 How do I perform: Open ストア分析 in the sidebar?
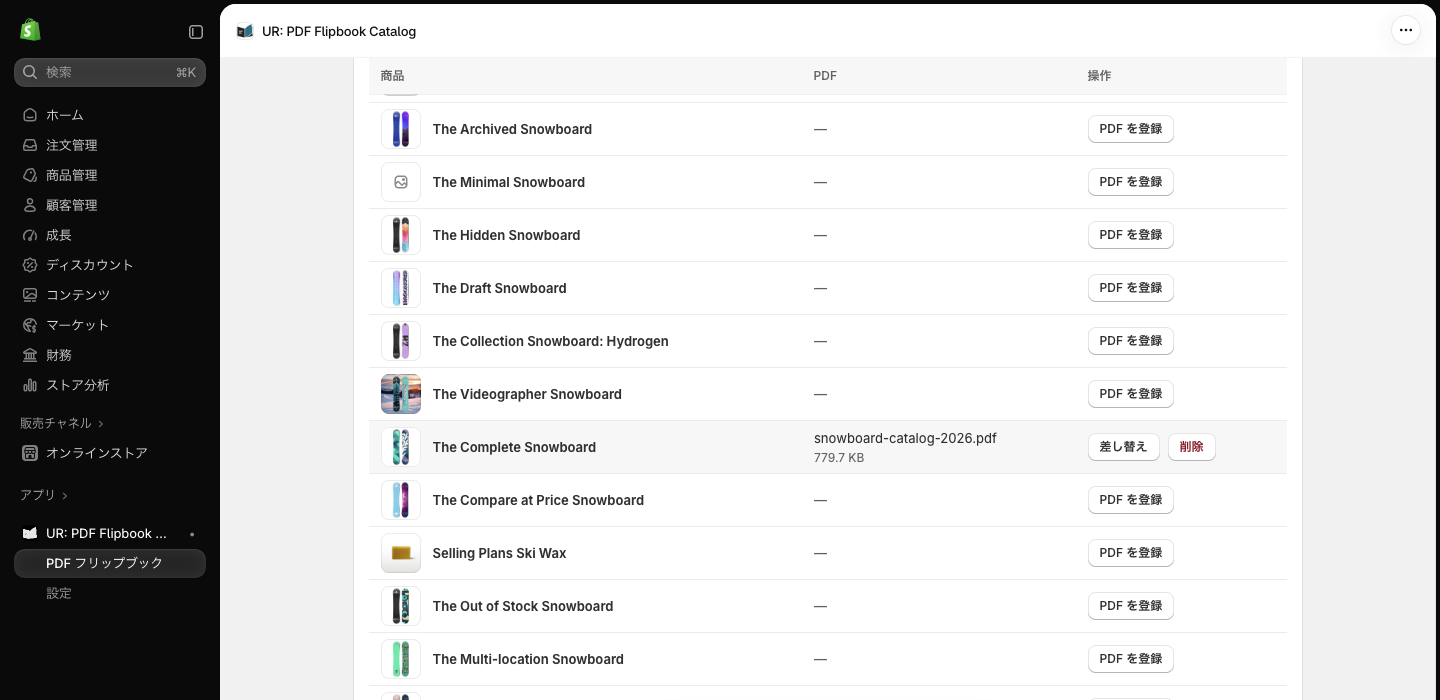[x=110, y=385]
